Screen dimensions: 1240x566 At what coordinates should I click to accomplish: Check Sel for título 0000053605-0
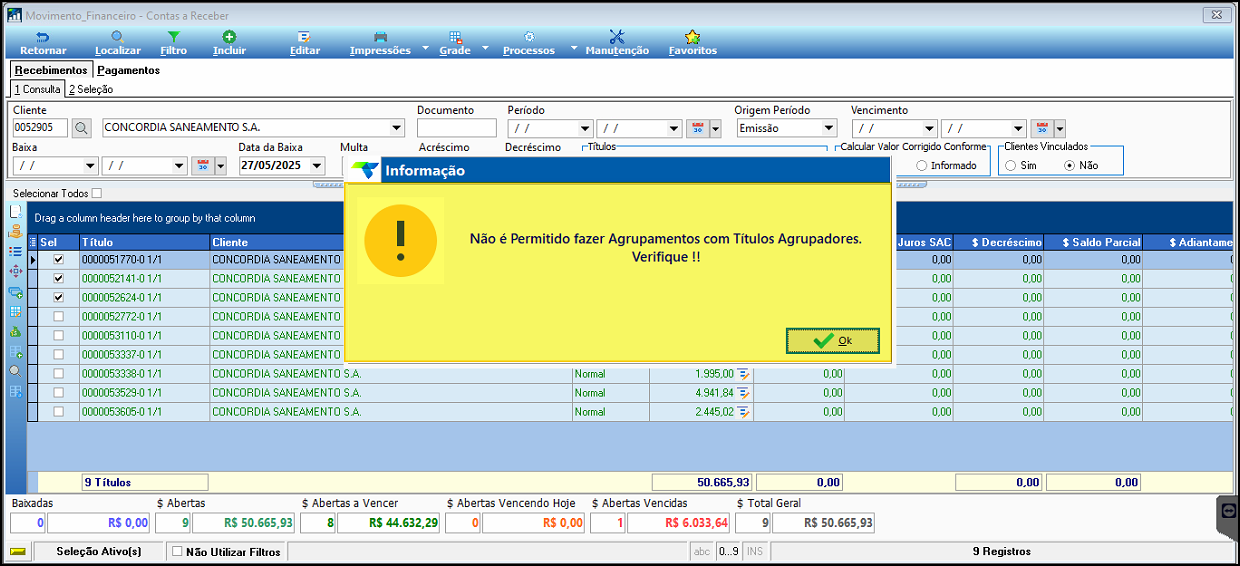pyautogui.click(x=58, y=411)
